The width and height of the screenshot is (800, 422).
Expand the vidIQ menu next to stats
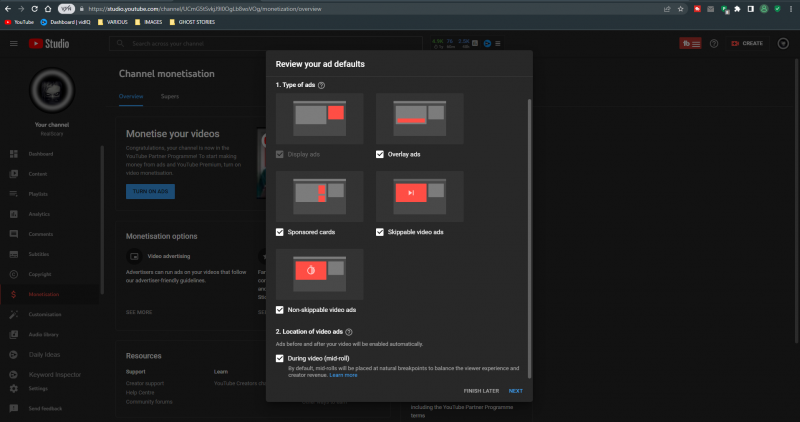pos(498,44)
